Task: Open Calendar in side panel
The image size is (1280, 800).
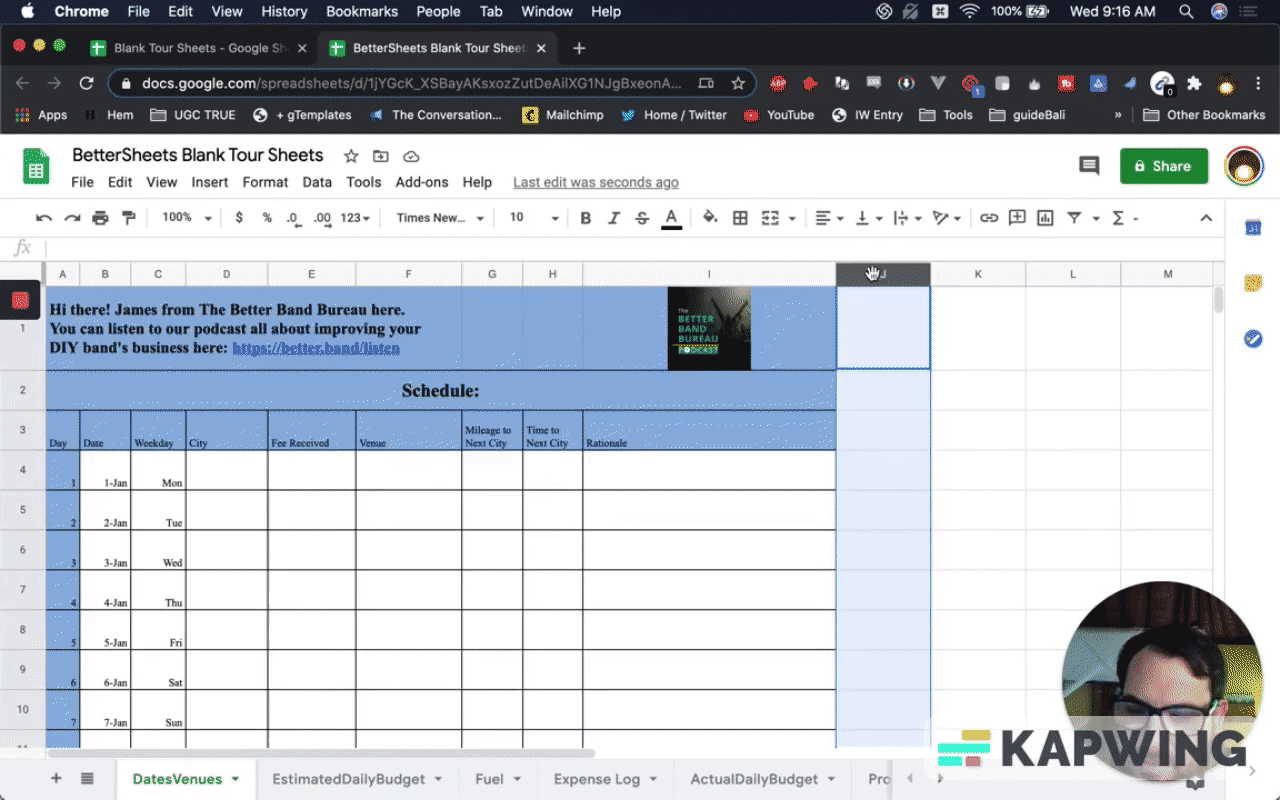Action: 1253,228
